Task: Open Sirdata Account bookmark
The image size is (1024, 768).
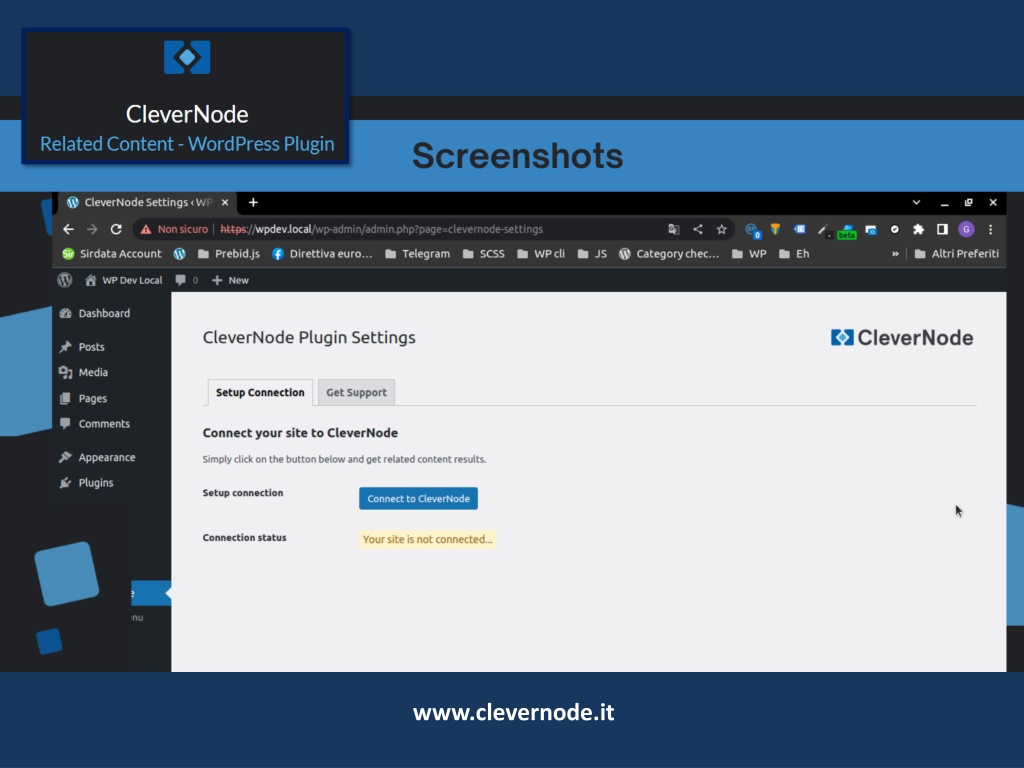Action: point(112,254)
